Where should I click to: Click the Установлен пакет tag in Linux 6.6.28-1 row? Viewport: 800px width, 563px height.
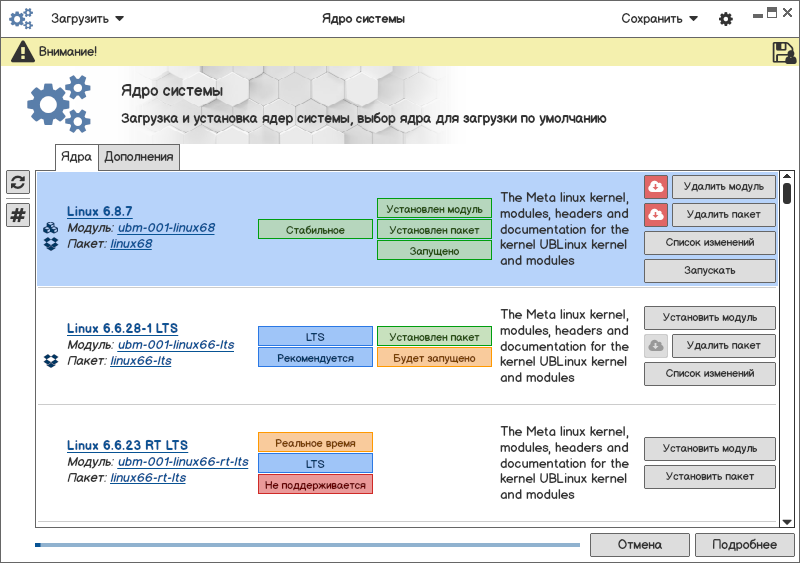pyautogui.click(x=434, y=336)
